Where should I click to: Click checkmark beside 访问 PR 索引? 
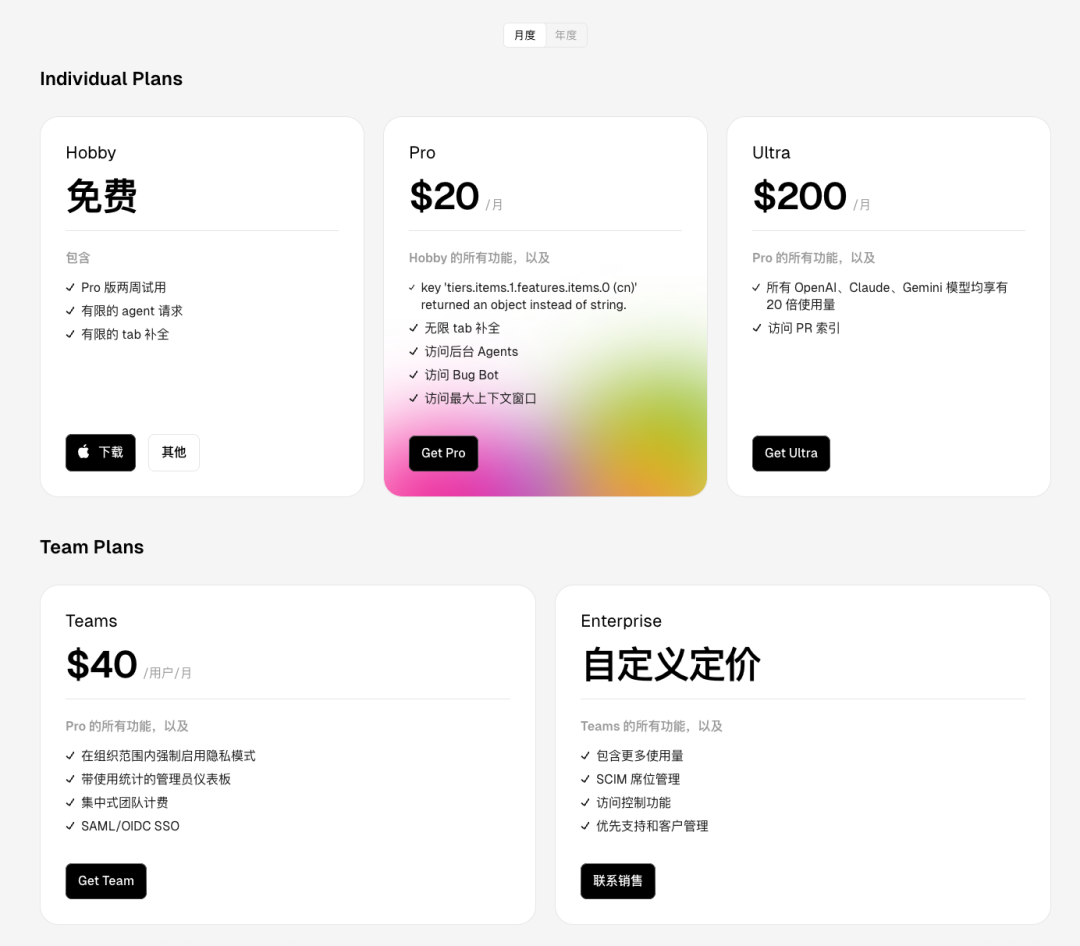click(x=757, y=328)
